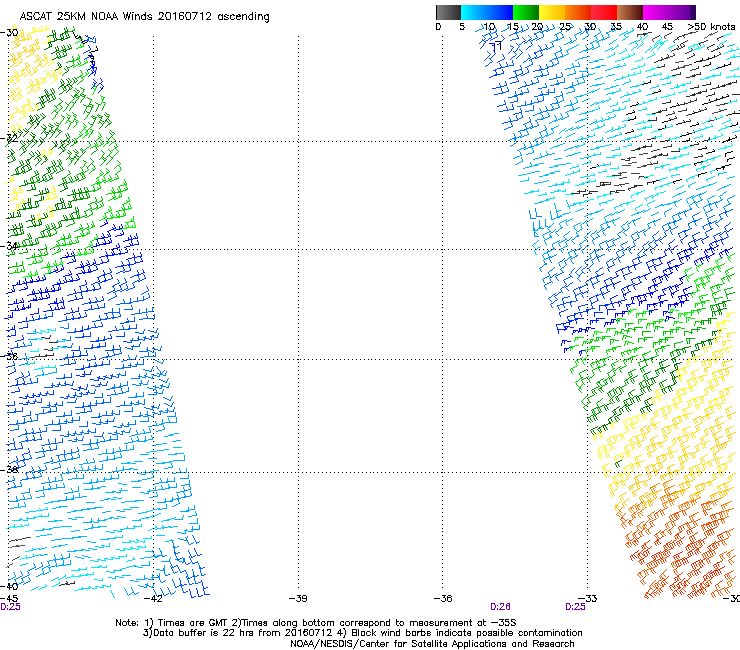Click the '-42' longitude label
The image size is (740, 650).
click(x=153, y=599)
